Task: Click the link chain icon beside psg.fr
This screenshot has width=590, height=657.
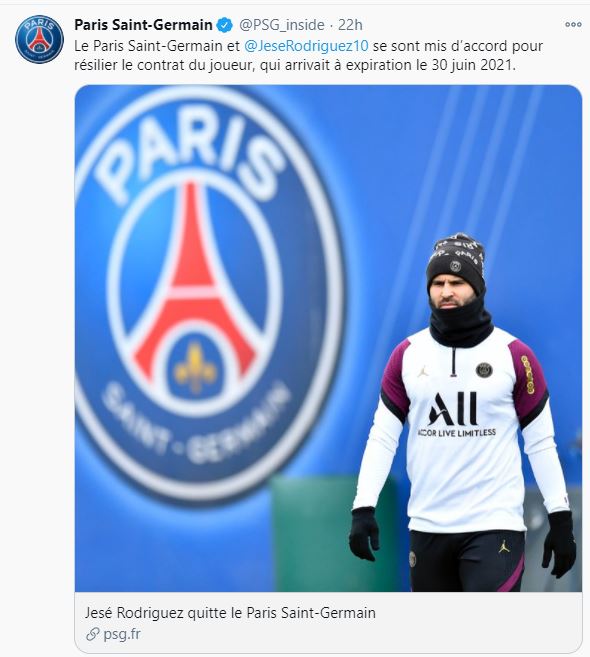Action: pyautogui.click(x=92, y=634)
